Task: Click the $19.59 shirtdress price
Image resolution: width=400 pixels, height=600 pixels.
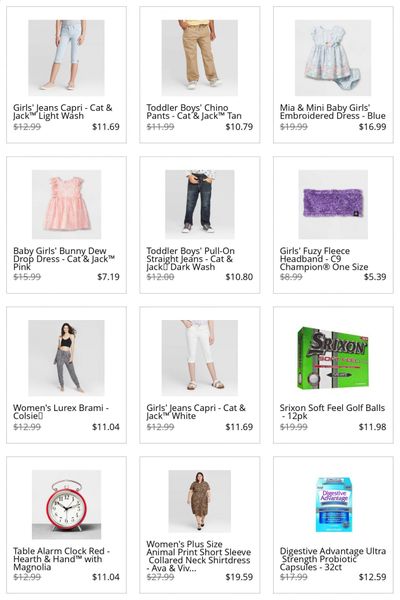Action: coord(239,577)
